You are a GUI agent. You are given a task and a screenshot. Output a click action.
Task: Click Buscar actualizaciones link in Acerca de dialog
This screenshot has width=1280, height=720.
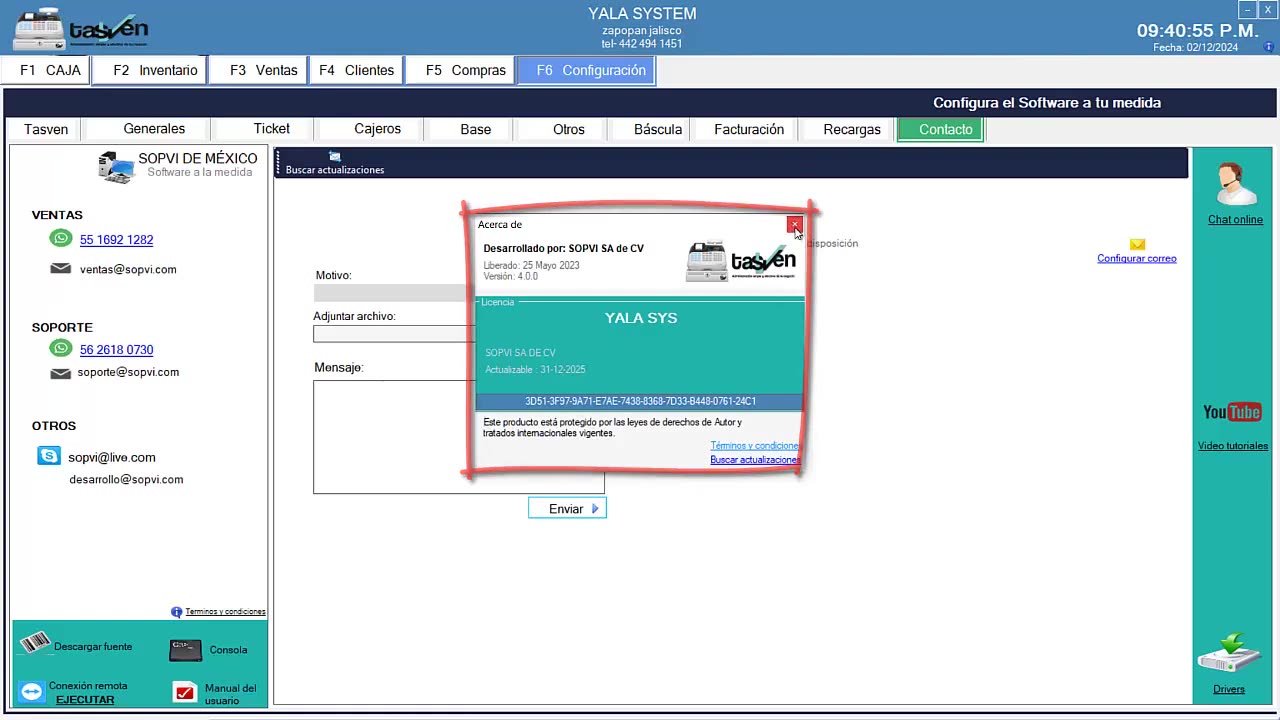tap(755, 460)
